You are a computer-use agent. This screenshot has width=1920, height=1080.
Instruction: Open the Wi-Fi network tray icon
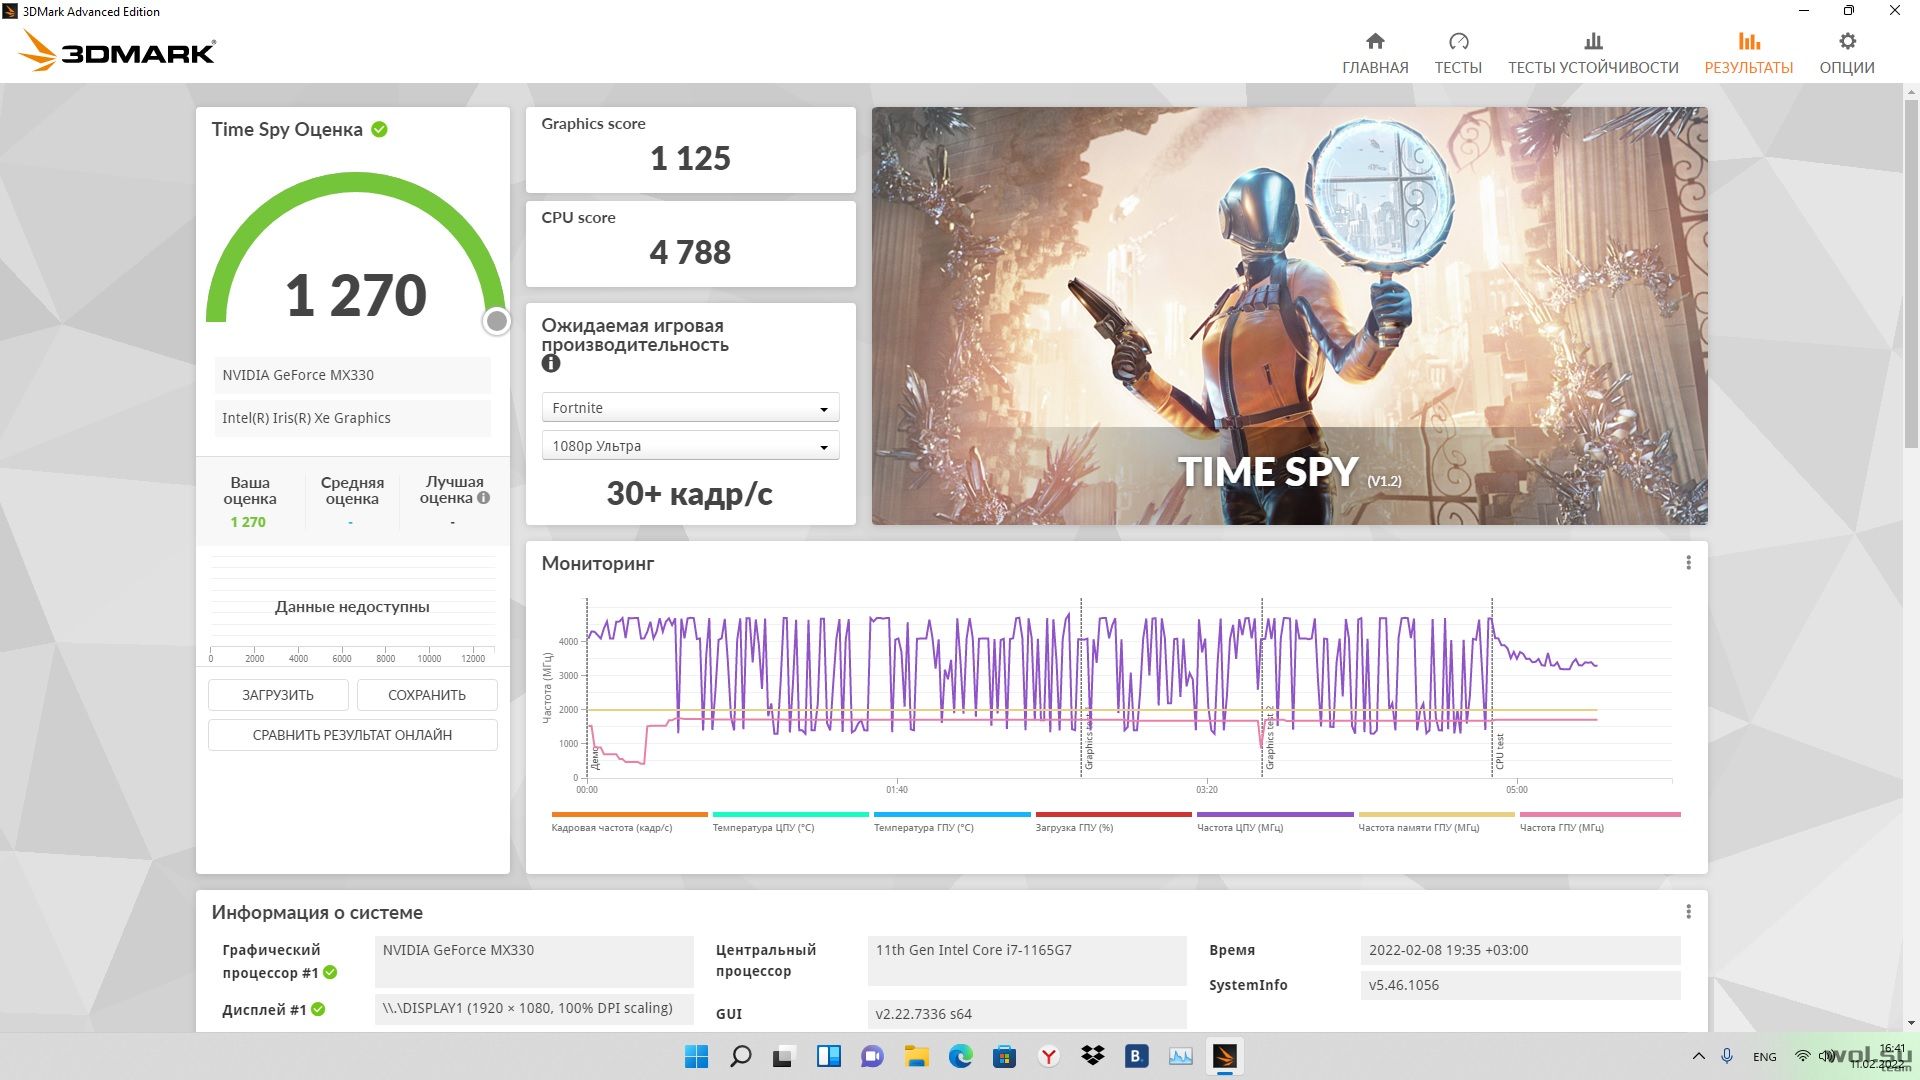[1802, 1056]
